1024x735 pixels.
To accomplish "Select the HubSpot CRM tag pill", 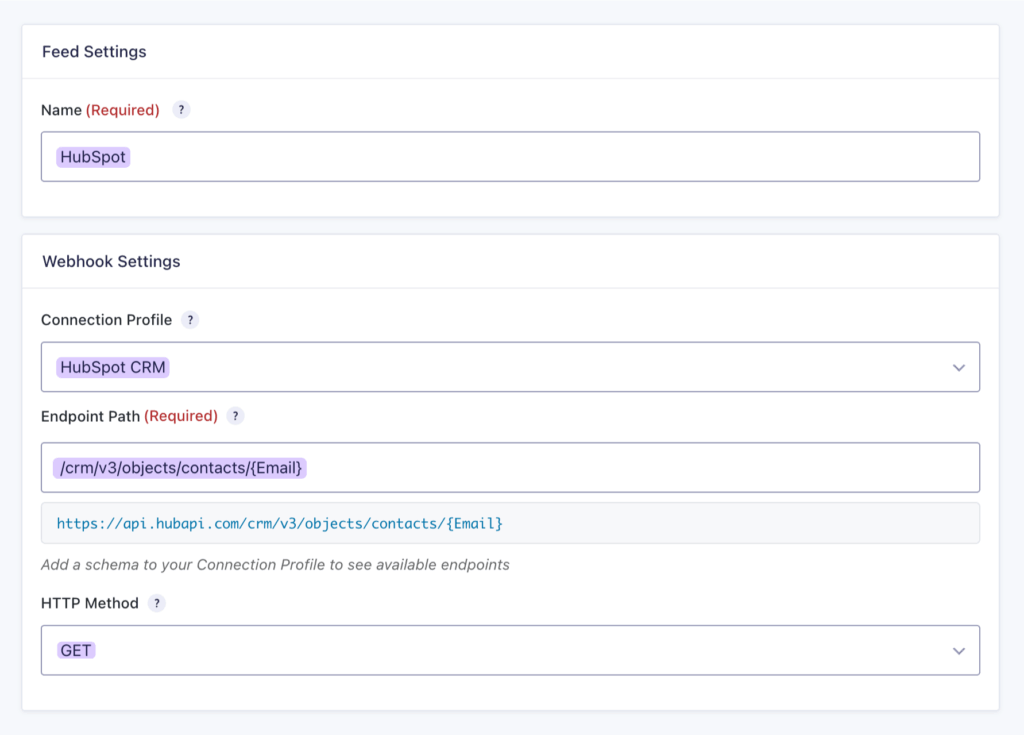I will tap(112, 367).
